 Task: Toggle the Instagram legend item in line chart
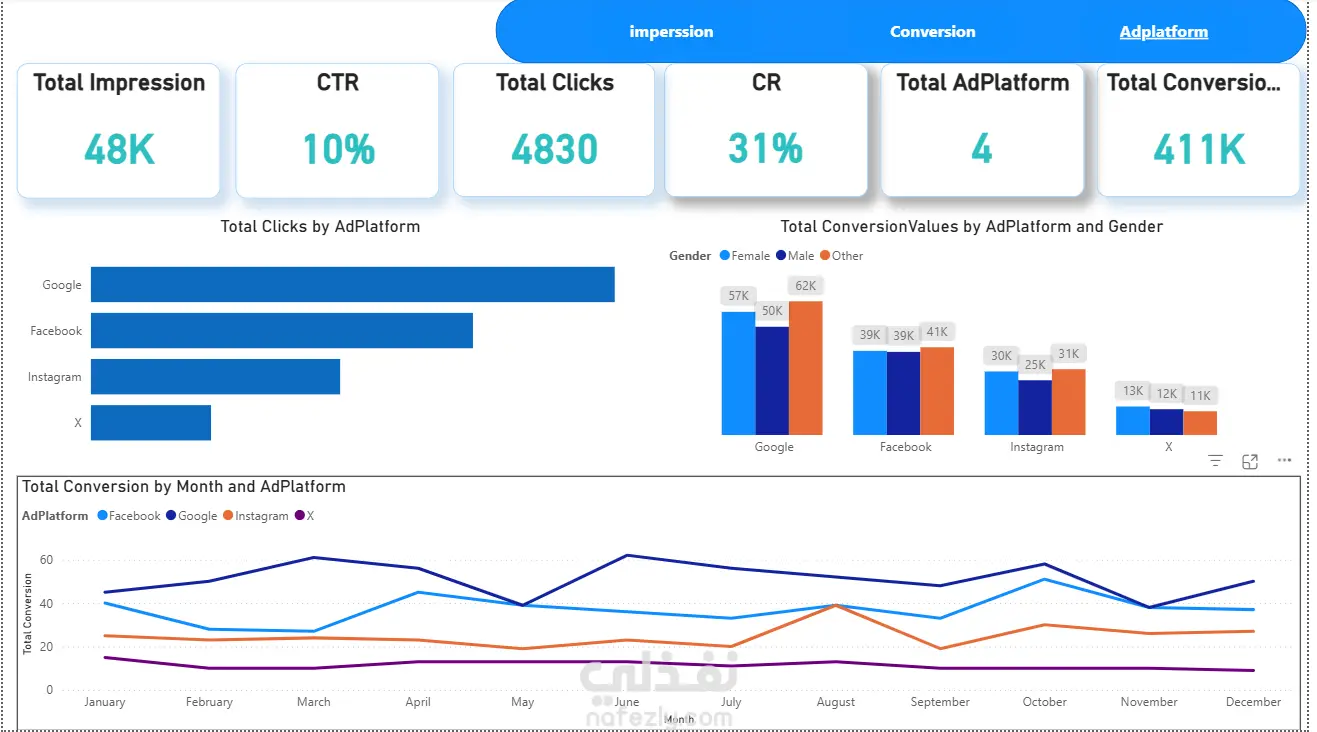(256, 516)
